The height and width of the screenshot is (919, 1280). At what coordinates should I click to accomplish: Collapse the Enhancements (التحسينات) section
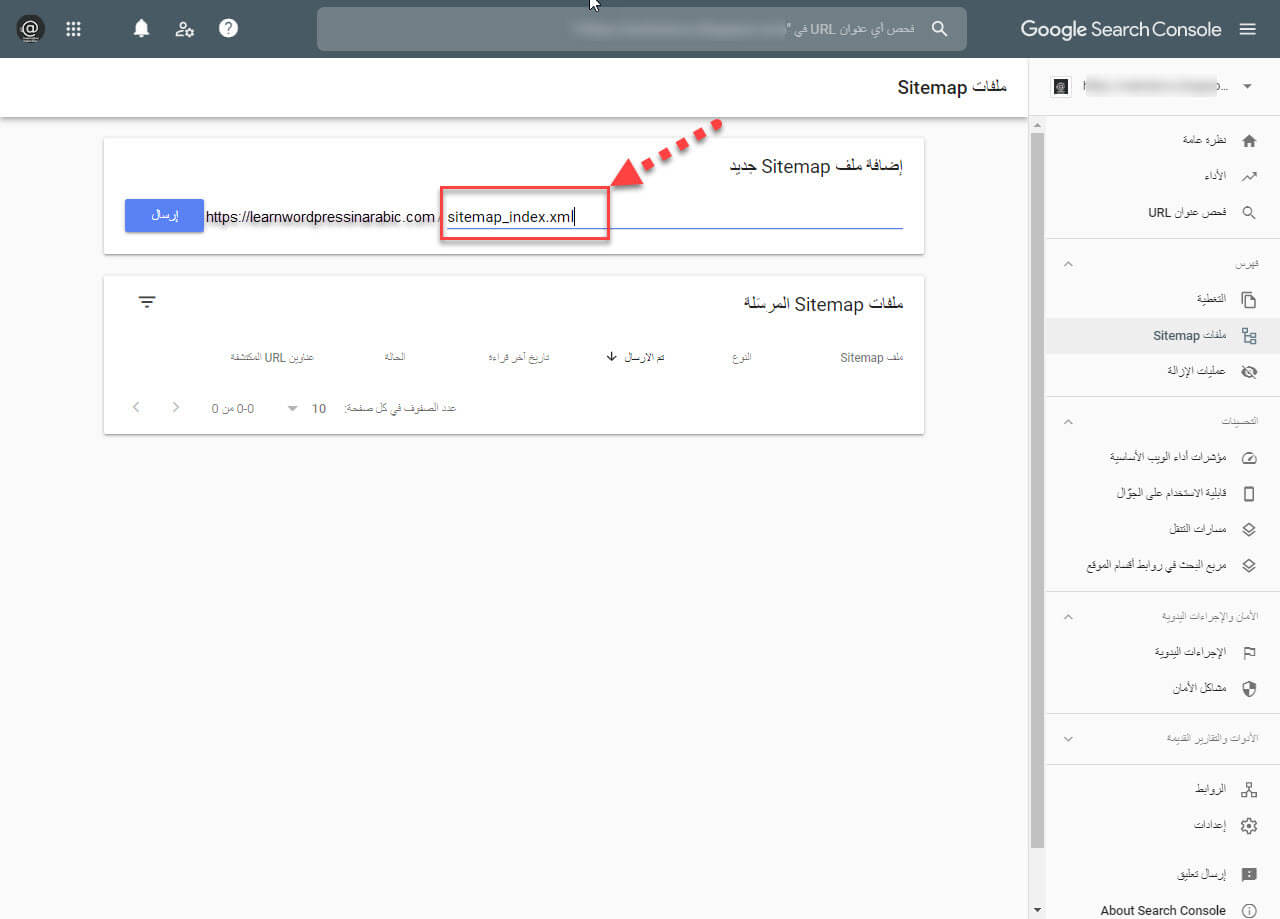pyautogui.click(x=1068, y=422)
